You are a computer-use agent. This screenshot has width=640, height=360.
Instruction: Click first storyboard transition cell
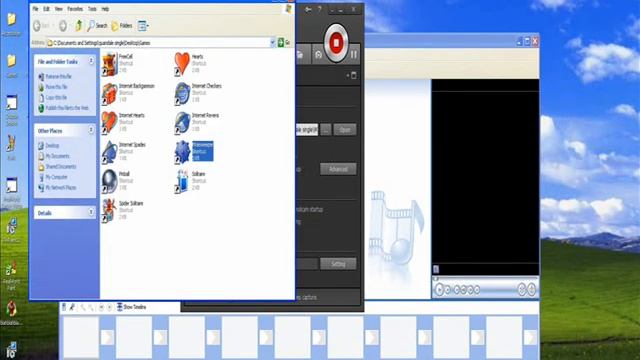click(x=107, y=338)
